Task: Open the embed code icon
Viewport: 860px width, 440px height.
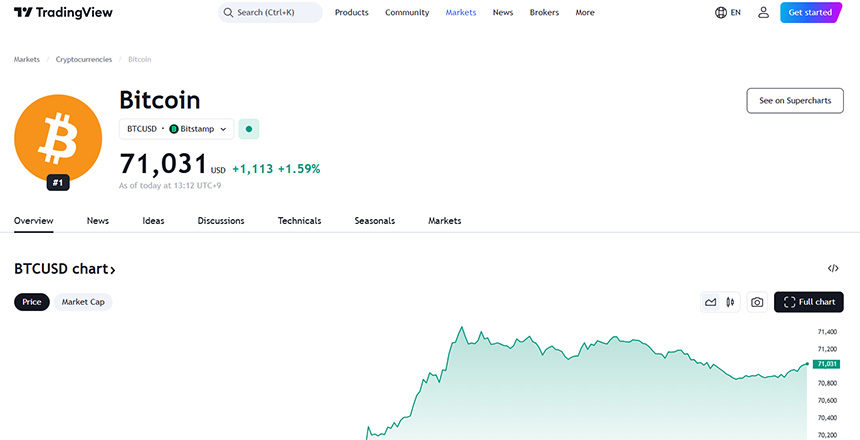Action: click(x=833, y=268)
